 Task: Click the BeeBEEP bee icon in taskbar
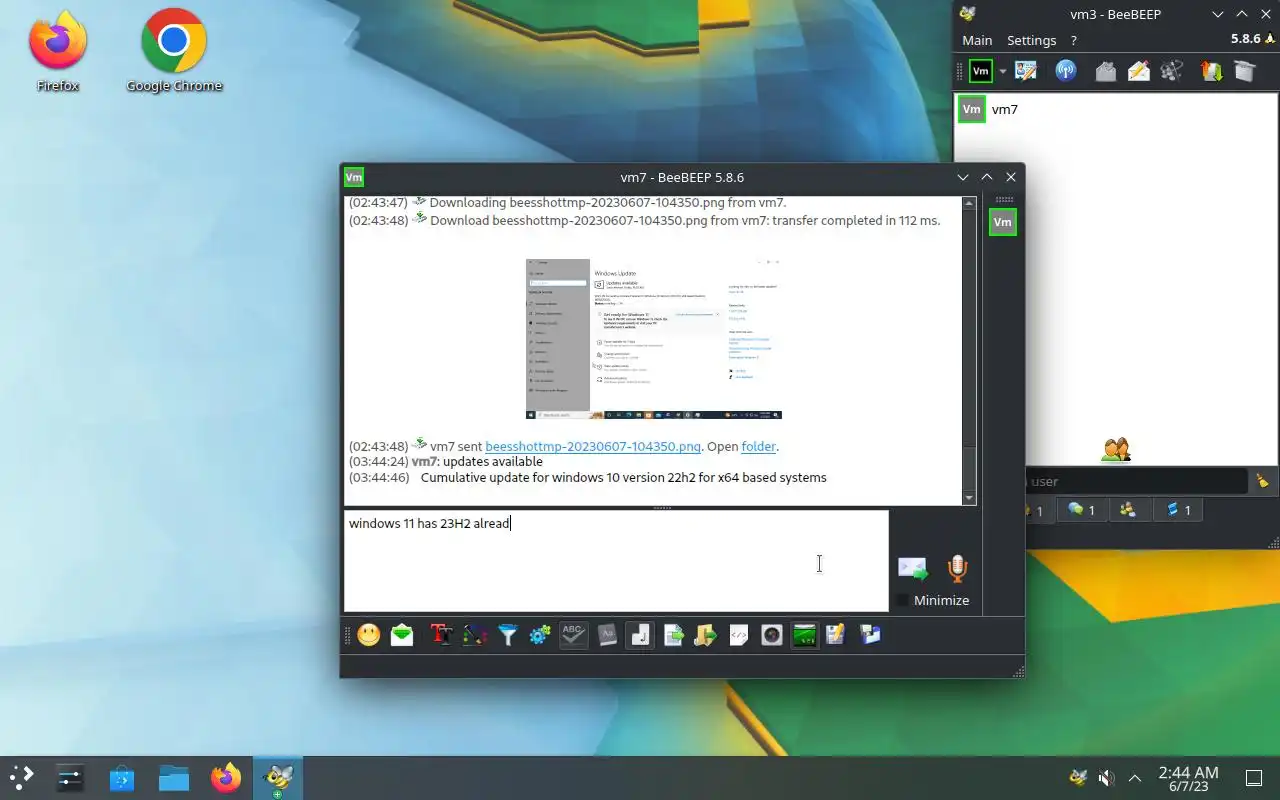(277, 777)
